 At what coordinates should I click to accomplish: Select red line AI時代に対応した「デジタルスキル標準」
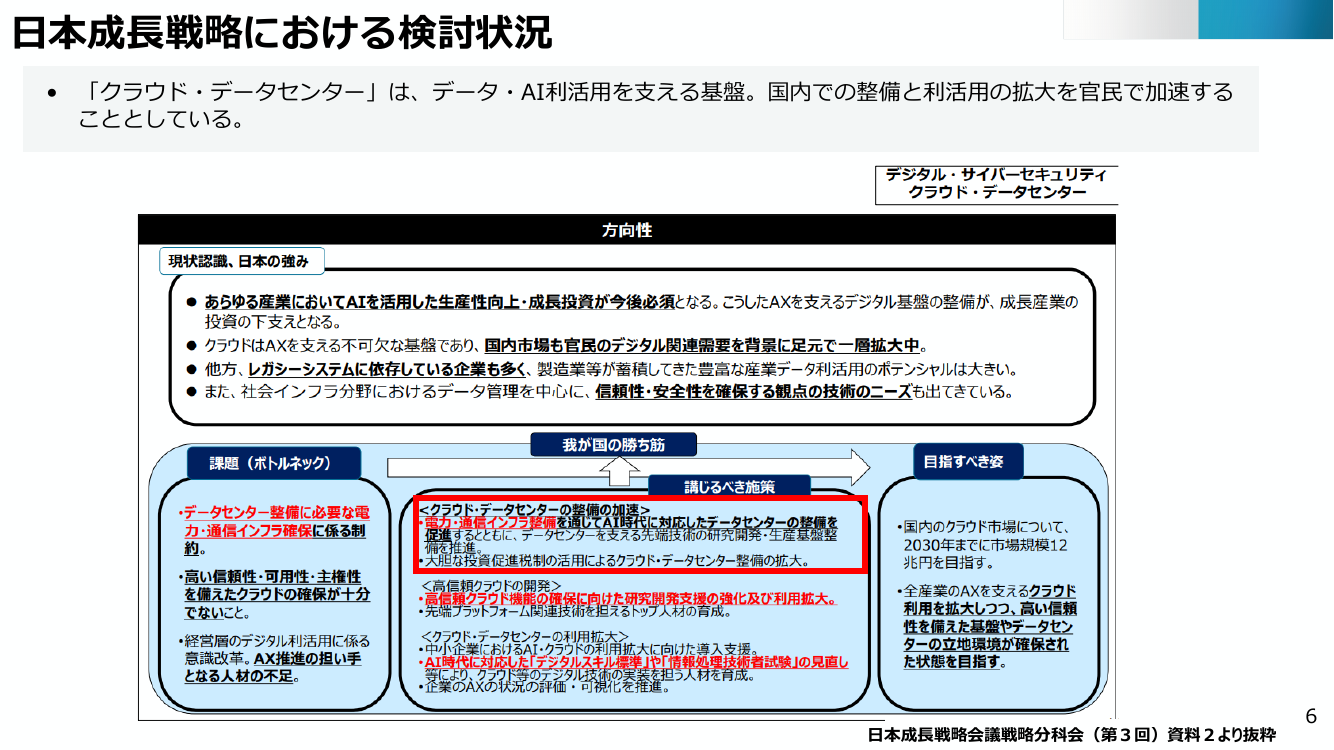634,662
